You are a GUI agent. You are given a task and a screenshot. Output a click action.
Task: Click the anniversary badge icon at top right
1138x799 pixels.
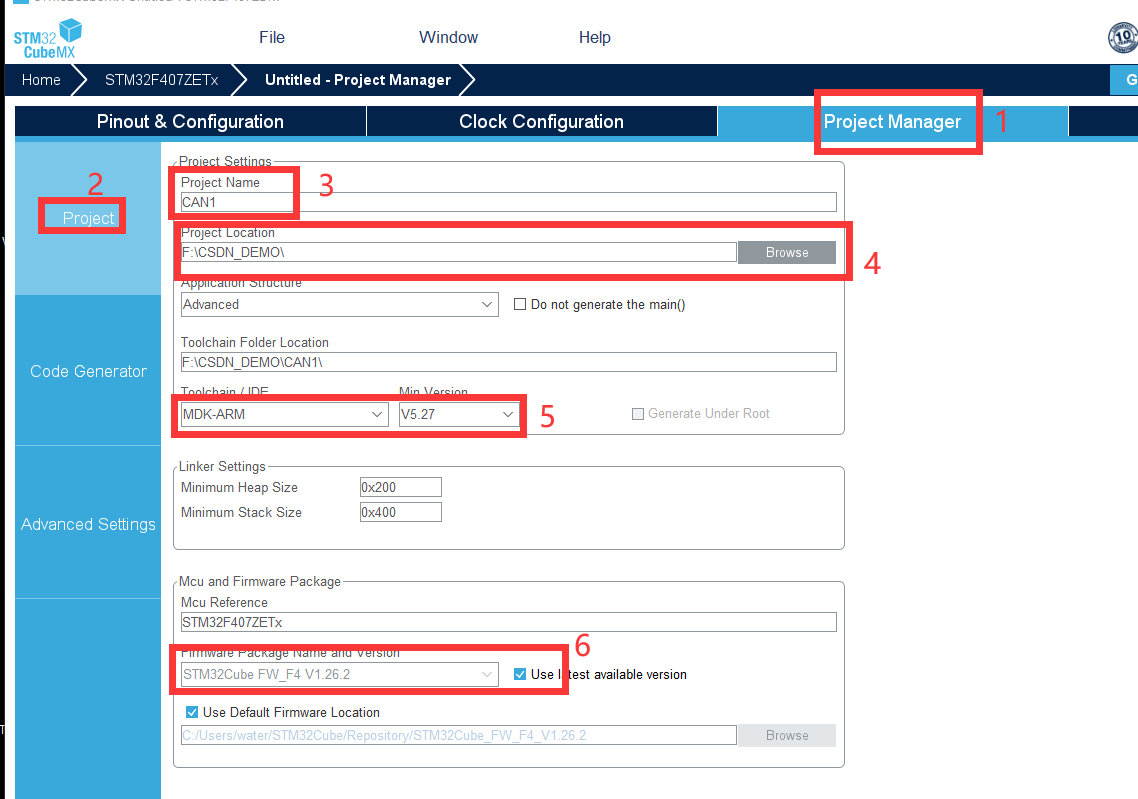click(1123, 37)
